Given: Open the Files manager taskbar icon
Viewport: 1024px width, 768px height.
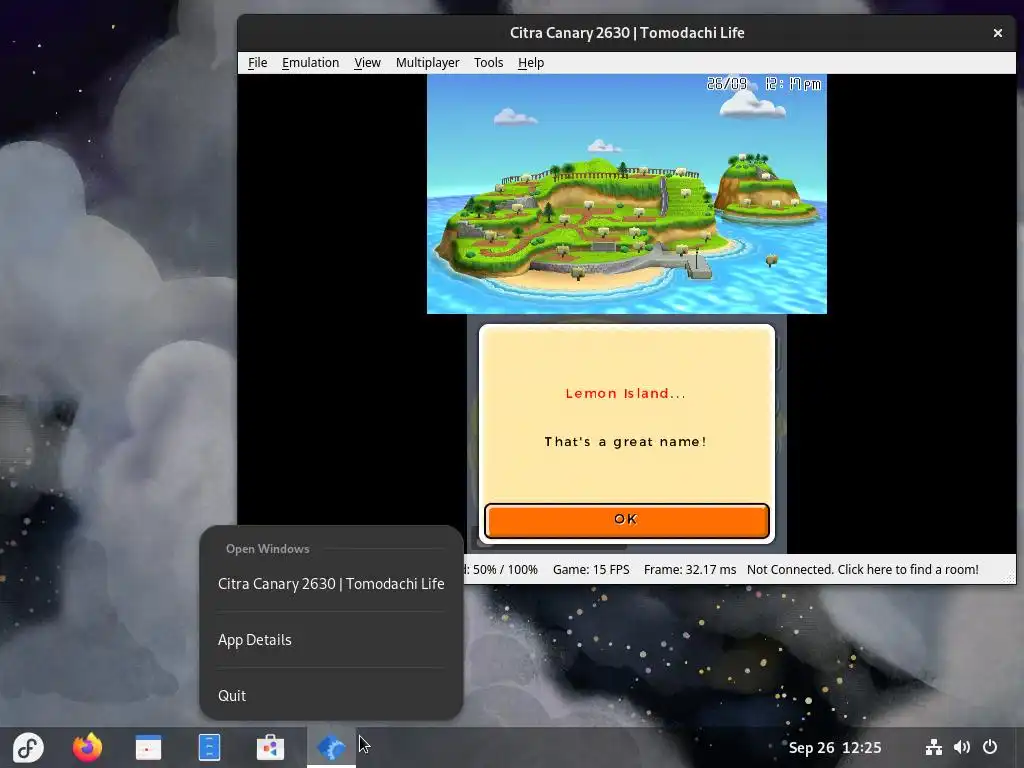Looking at the screenshot, I should [209, 747].
